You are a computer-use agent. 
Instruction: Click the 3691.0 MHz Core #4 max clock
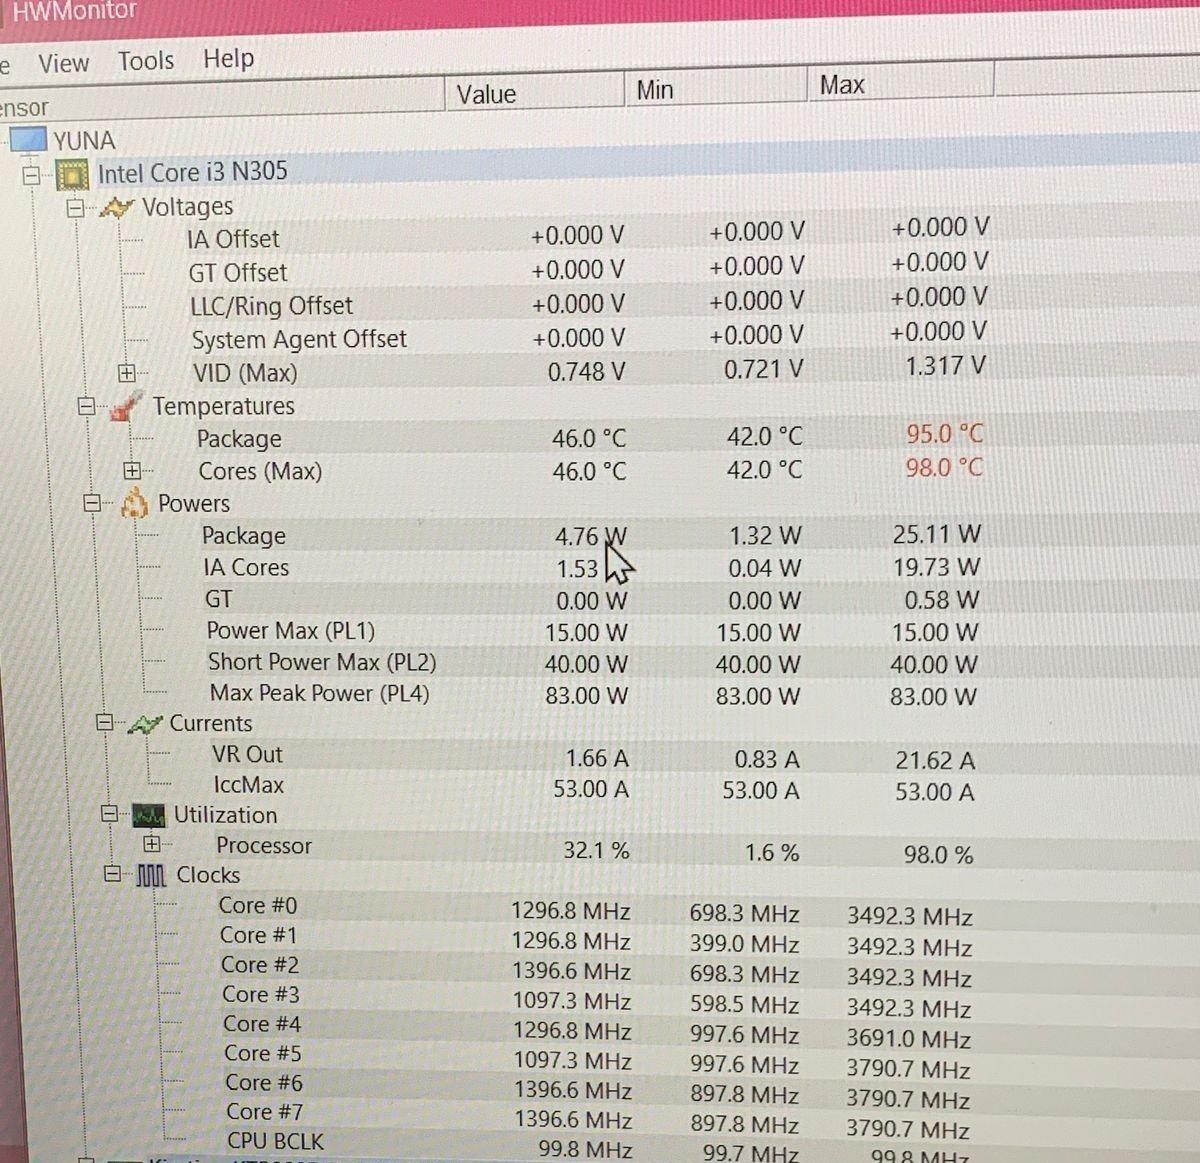click(x=909, y=1040)
